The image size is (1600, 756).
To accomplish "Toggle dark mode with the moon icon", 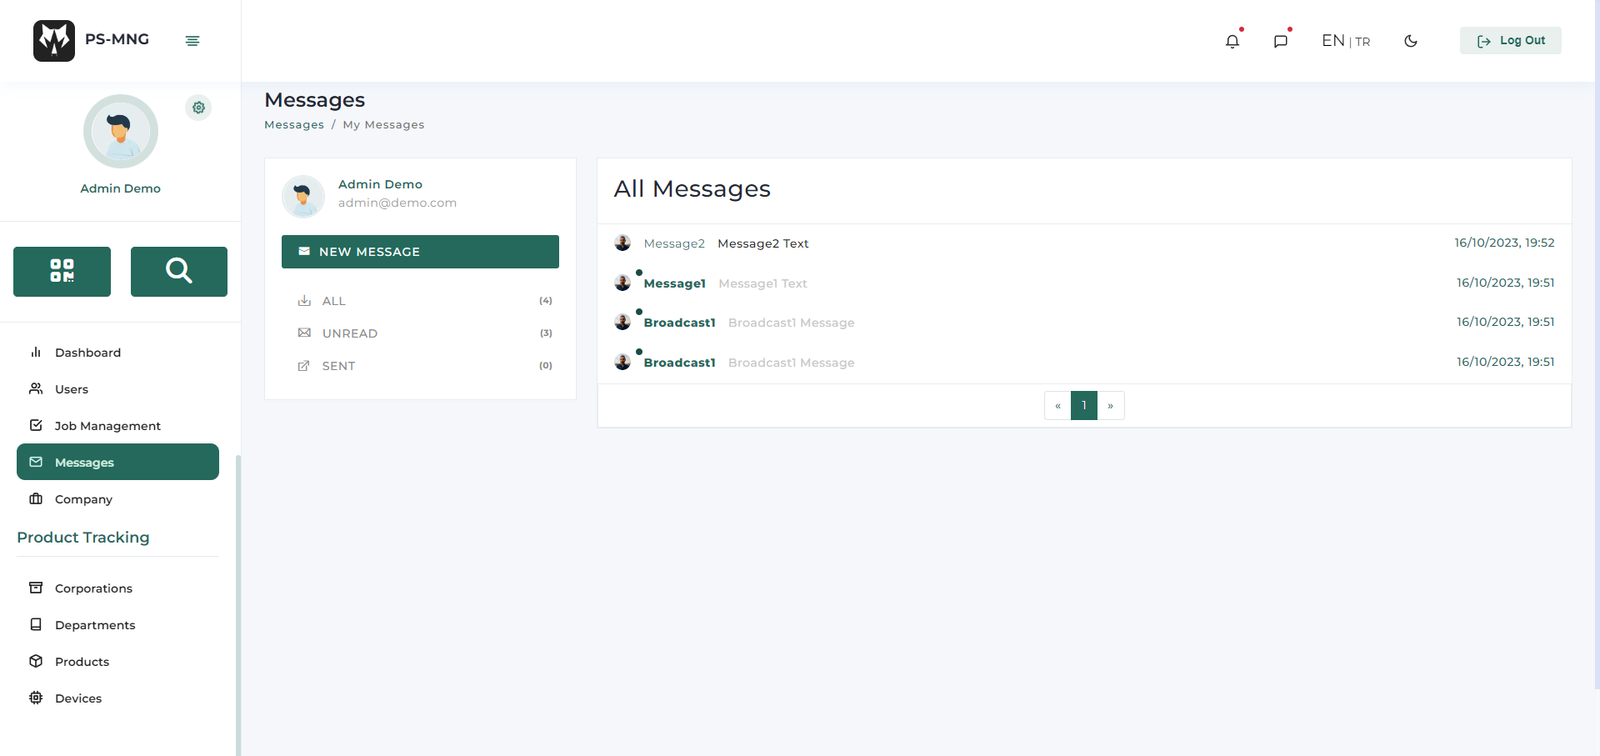I will 1410,41.
